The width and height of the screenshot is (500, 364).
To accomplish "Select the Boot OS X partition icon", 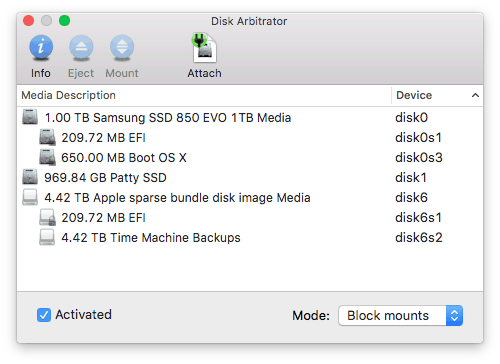I will pyautogui.click(x=47, y=157).
